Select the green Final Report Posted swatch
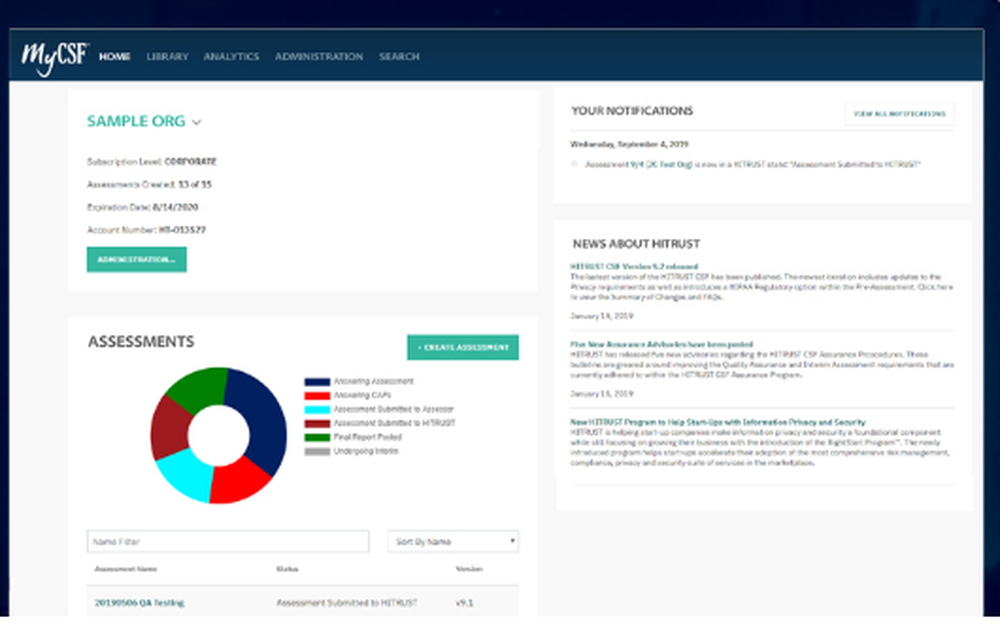The image size is (1000, 639). [x=317, y=437]
